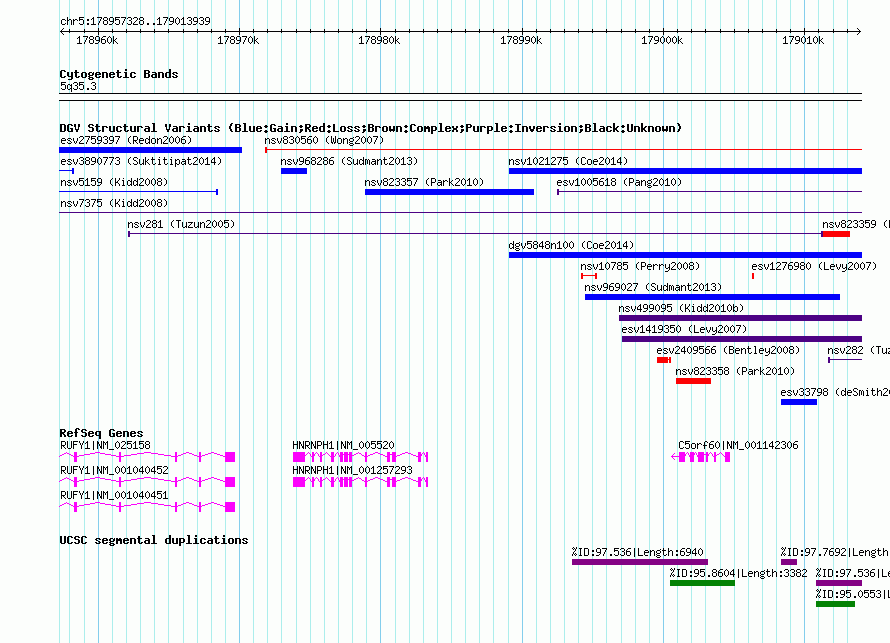Viewport: 890px width, 643px height.
Task: Click the 178990k ruler position label
Action: point(521,40)
